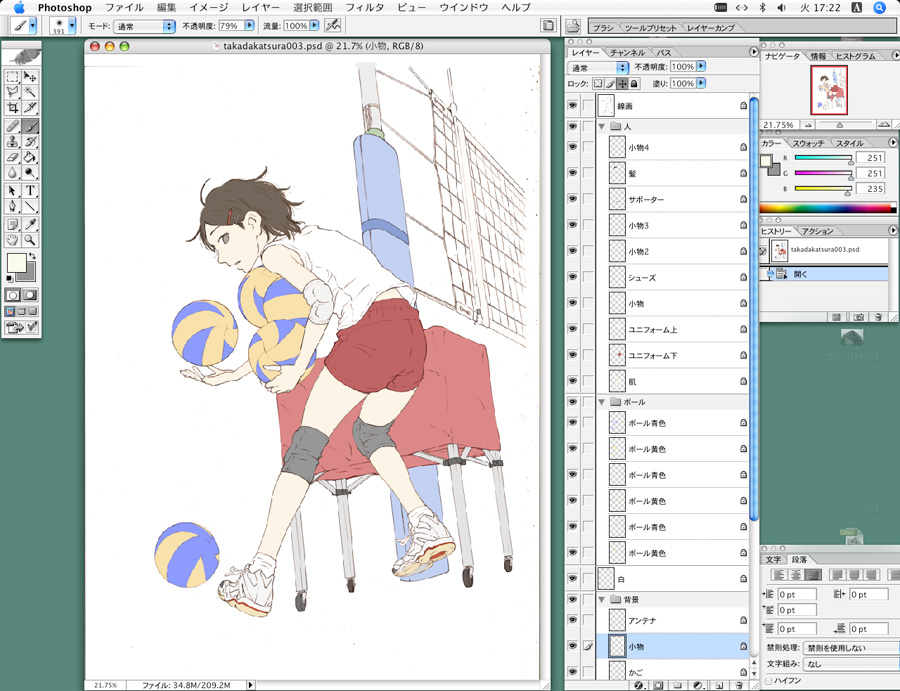
Task: Toggle the lock position button
Action: click(623, 84)
